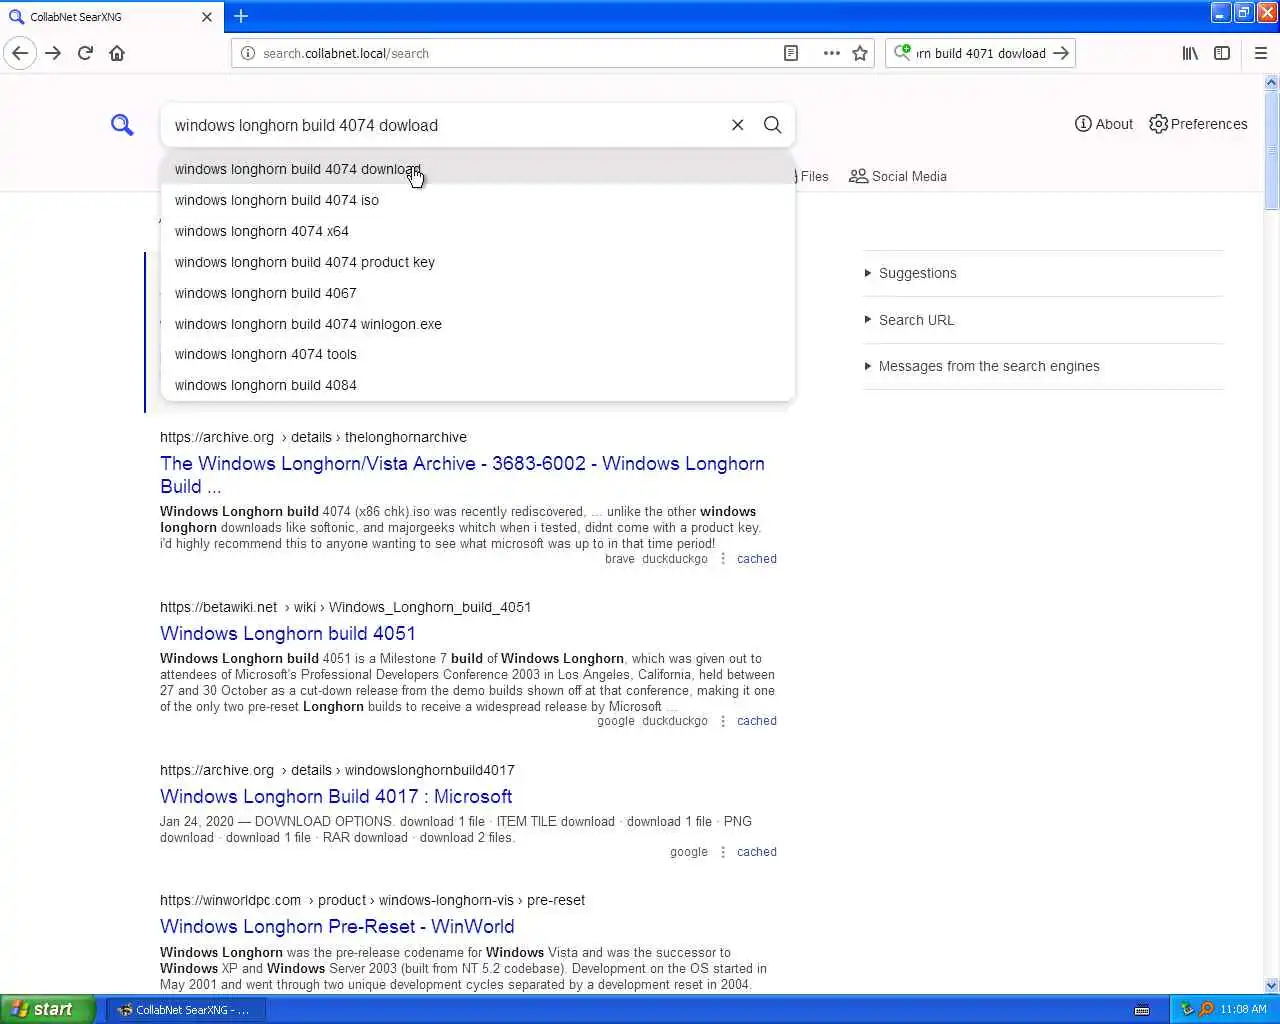Open cached link for Build 4017 result
1280x1024 pixels.
click(x=757, y=852)
